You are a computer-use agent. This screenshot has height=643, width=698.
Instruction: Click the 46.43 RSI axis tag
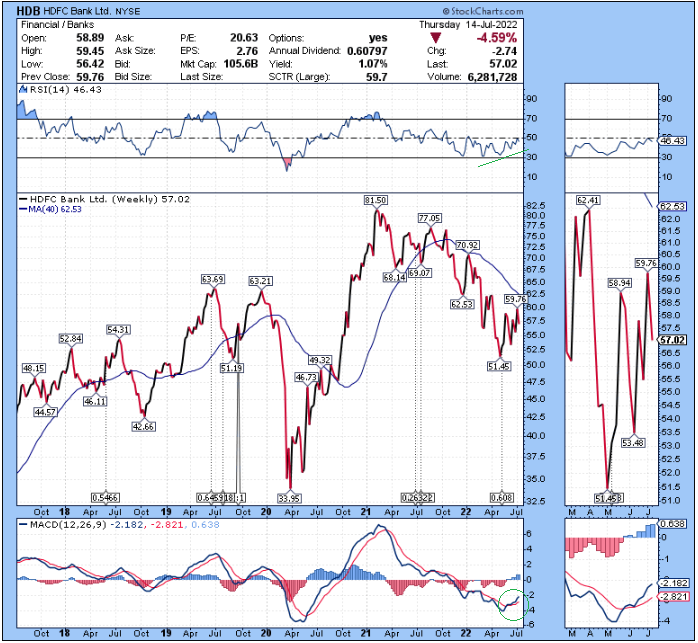(673, 141)
